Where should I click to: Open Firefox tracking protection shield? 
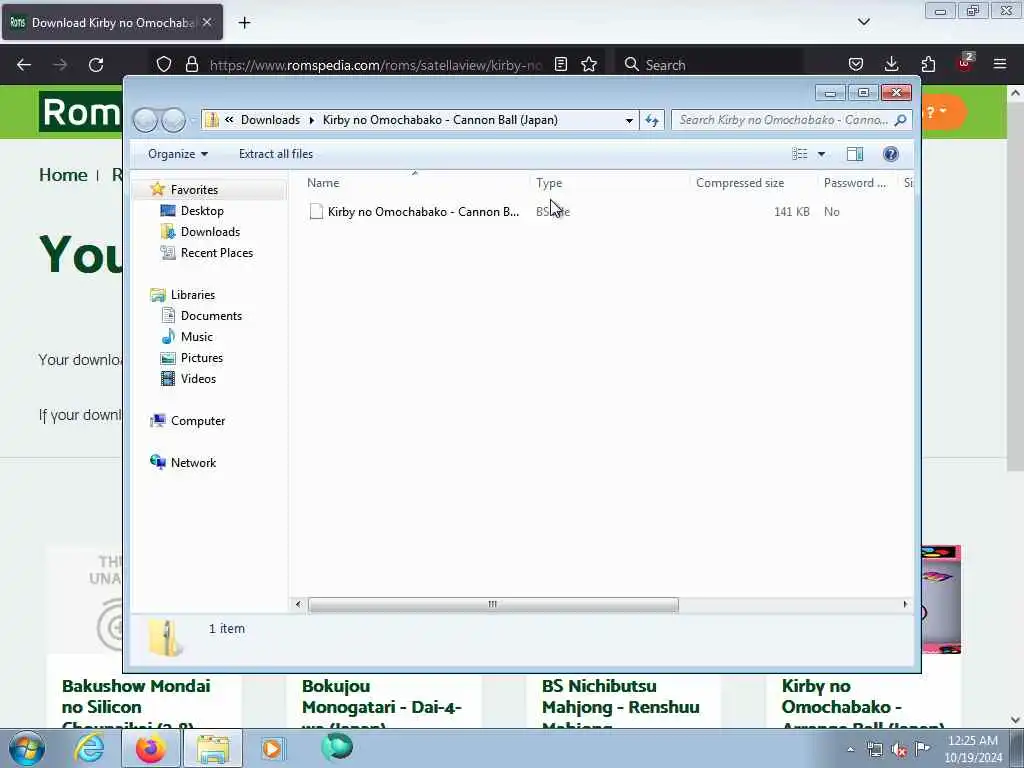coord(164,64)
